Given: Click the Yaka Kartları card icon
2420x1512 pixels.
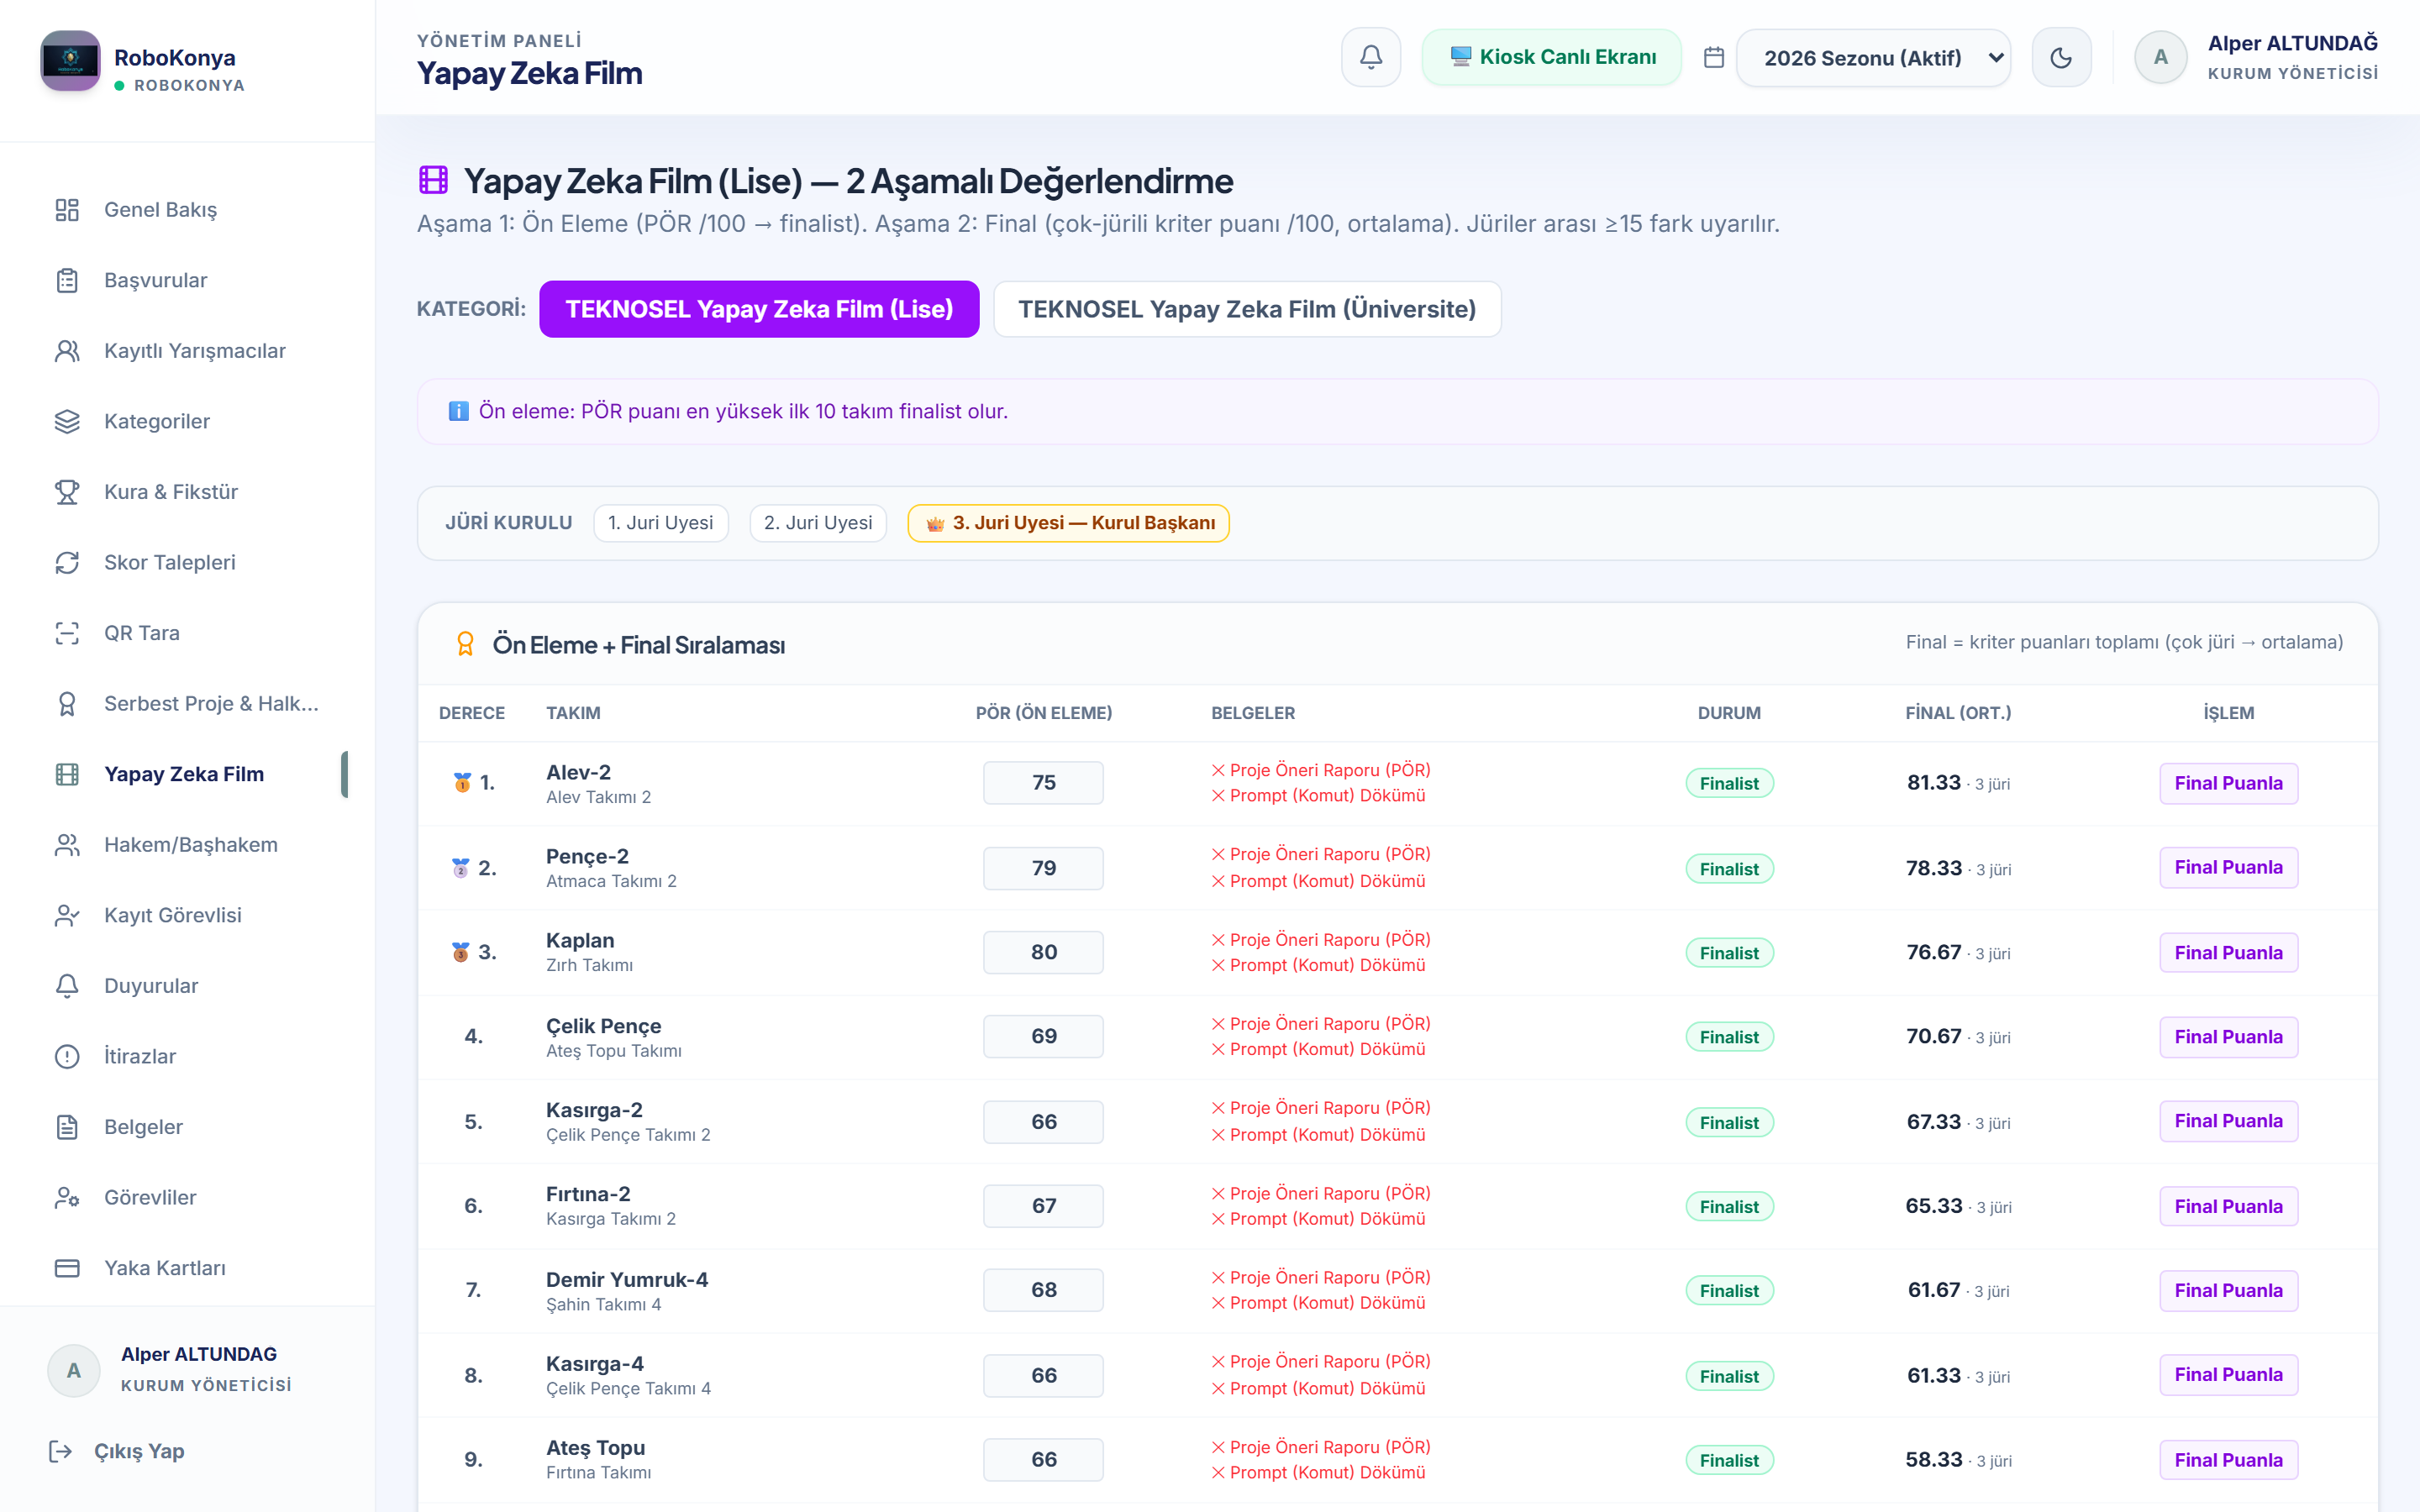Looking at the screenshot, I should tap(67, 1268).
